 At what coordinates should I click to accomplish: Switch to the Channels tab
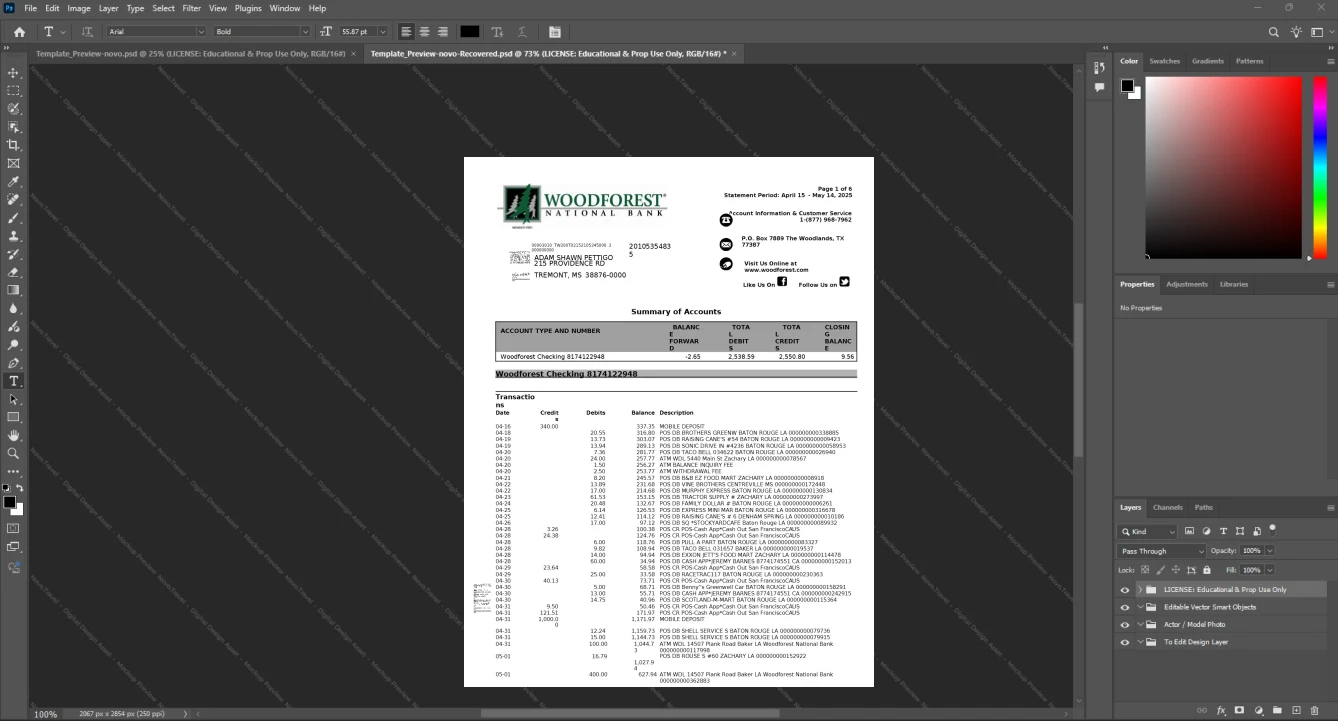click(1167, 507)
